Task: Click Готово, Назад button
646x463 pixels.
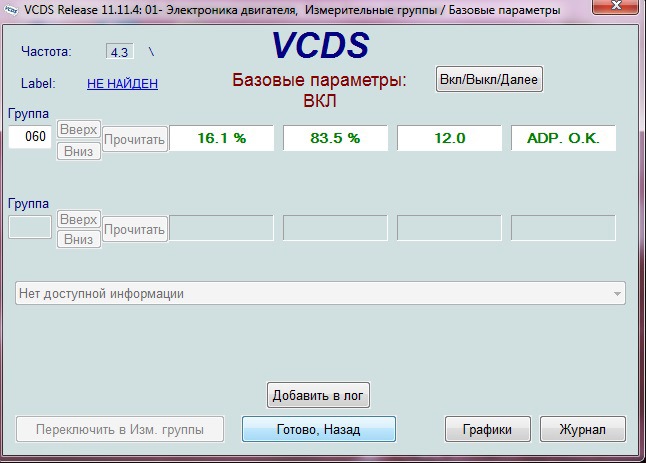Action: click(x=318, y=429)
